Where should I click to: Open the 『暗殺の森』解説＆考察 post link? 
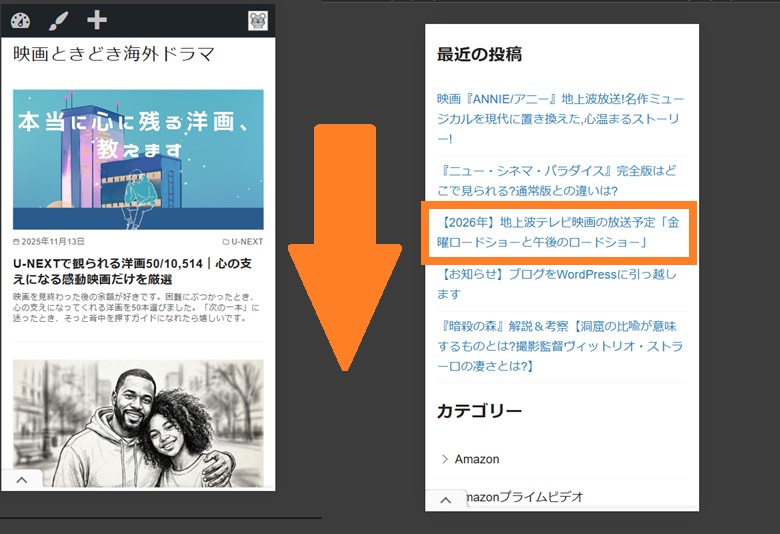tap(560, 346)
